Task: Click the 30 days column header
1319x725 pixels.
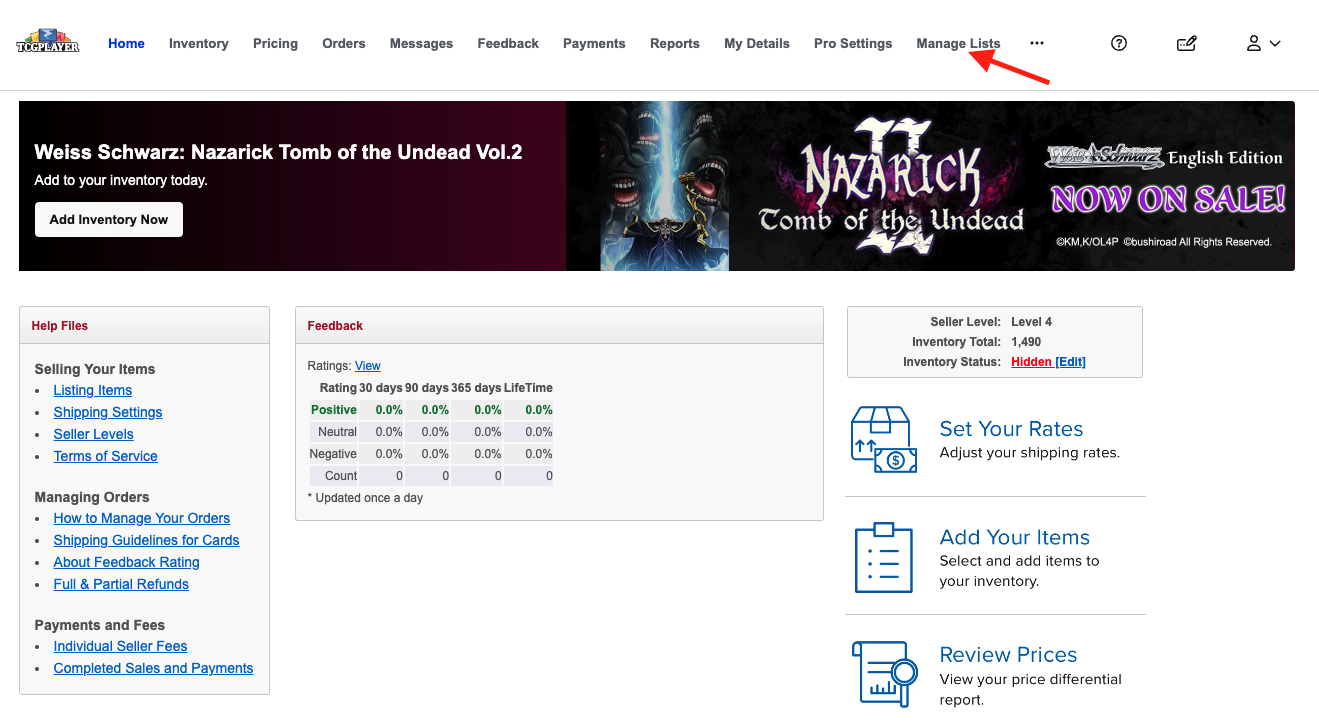Action: tap(381, 388)
